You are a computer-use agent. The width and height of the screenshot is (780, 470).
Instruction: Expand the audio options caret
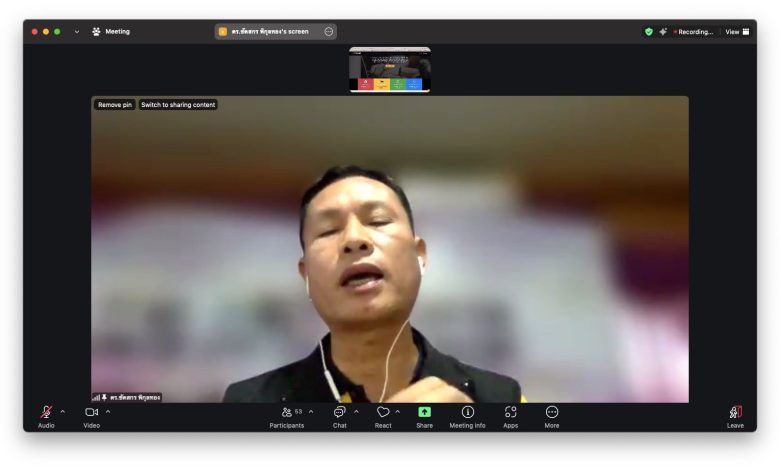[x=63, y=411]
